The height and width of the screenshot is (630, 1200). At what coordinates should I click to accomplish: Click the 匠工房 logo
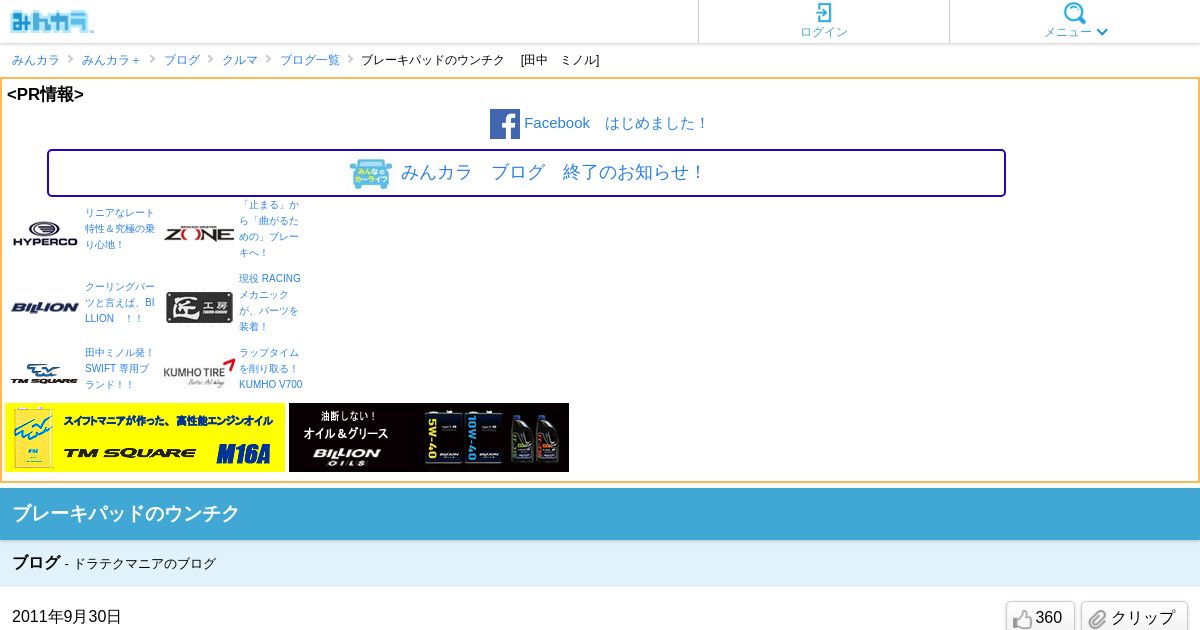(199, 307)
